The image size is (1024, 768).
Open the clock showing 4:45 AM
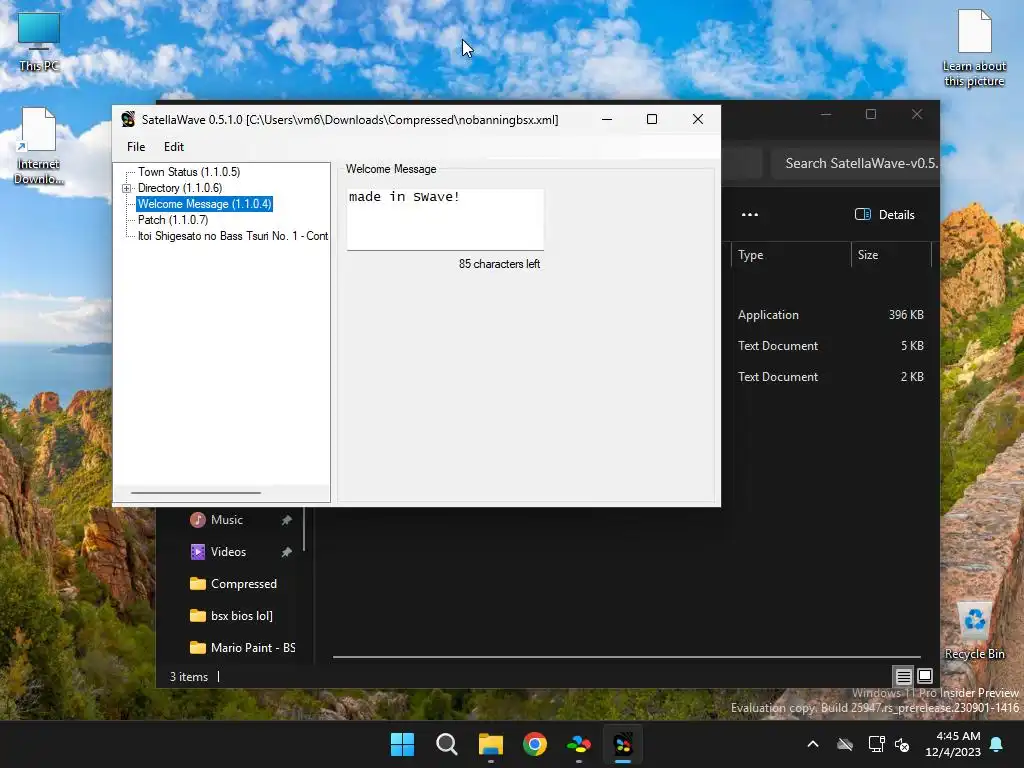pyautogui.click(x=953, y=744)
